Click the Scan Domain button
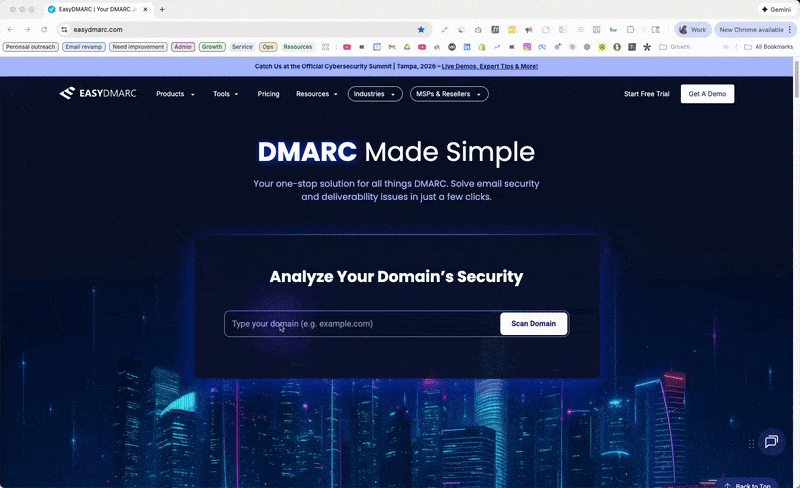Viewport: 800px width, 488px height. 534,324
